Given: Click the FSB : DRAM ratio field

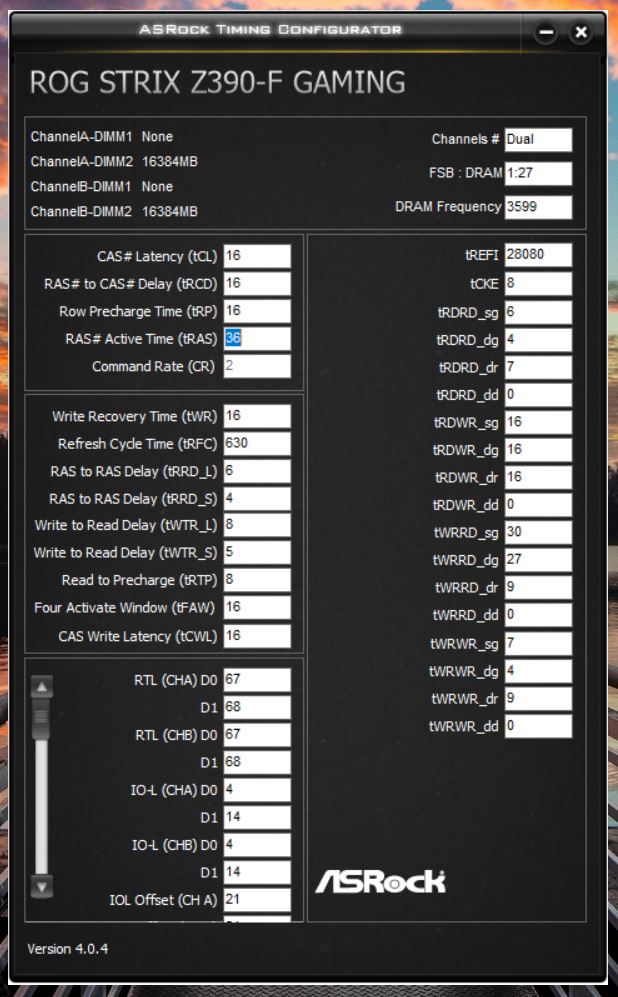Looking at the screenshot, I should pos(539,173).
